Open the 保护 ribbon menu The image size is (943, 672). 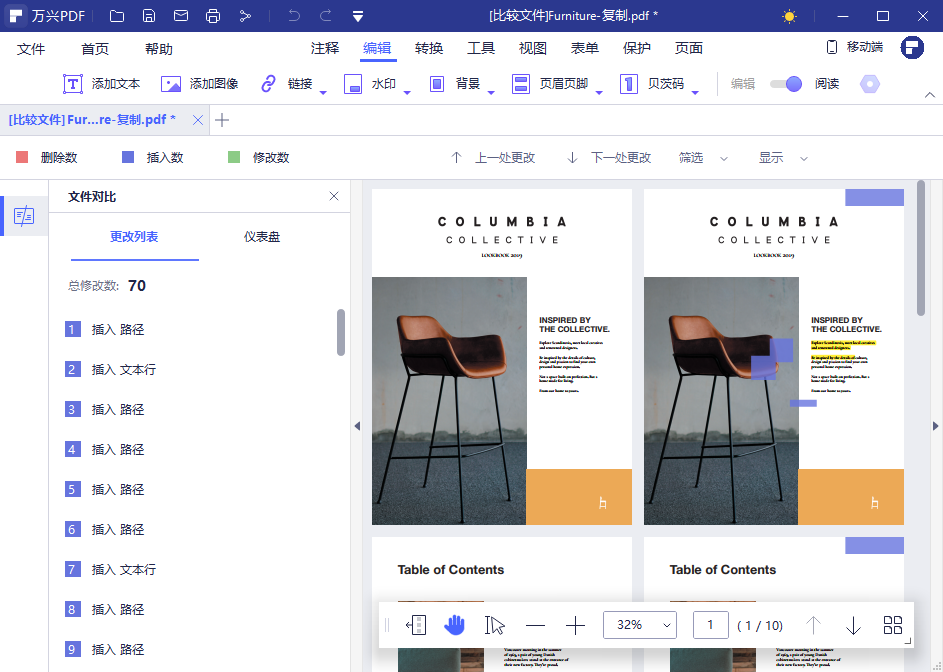tap(636, 47)
